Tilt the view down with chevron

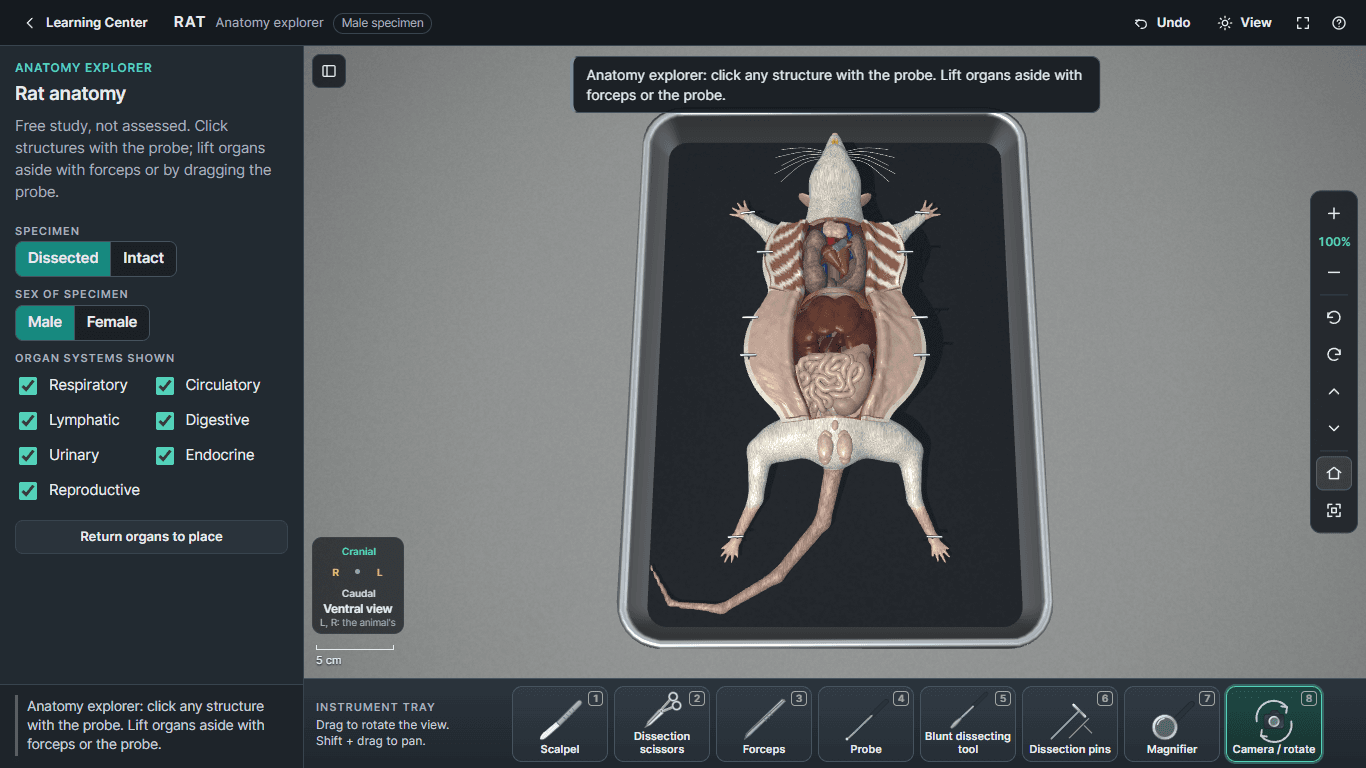(1334, 429)
